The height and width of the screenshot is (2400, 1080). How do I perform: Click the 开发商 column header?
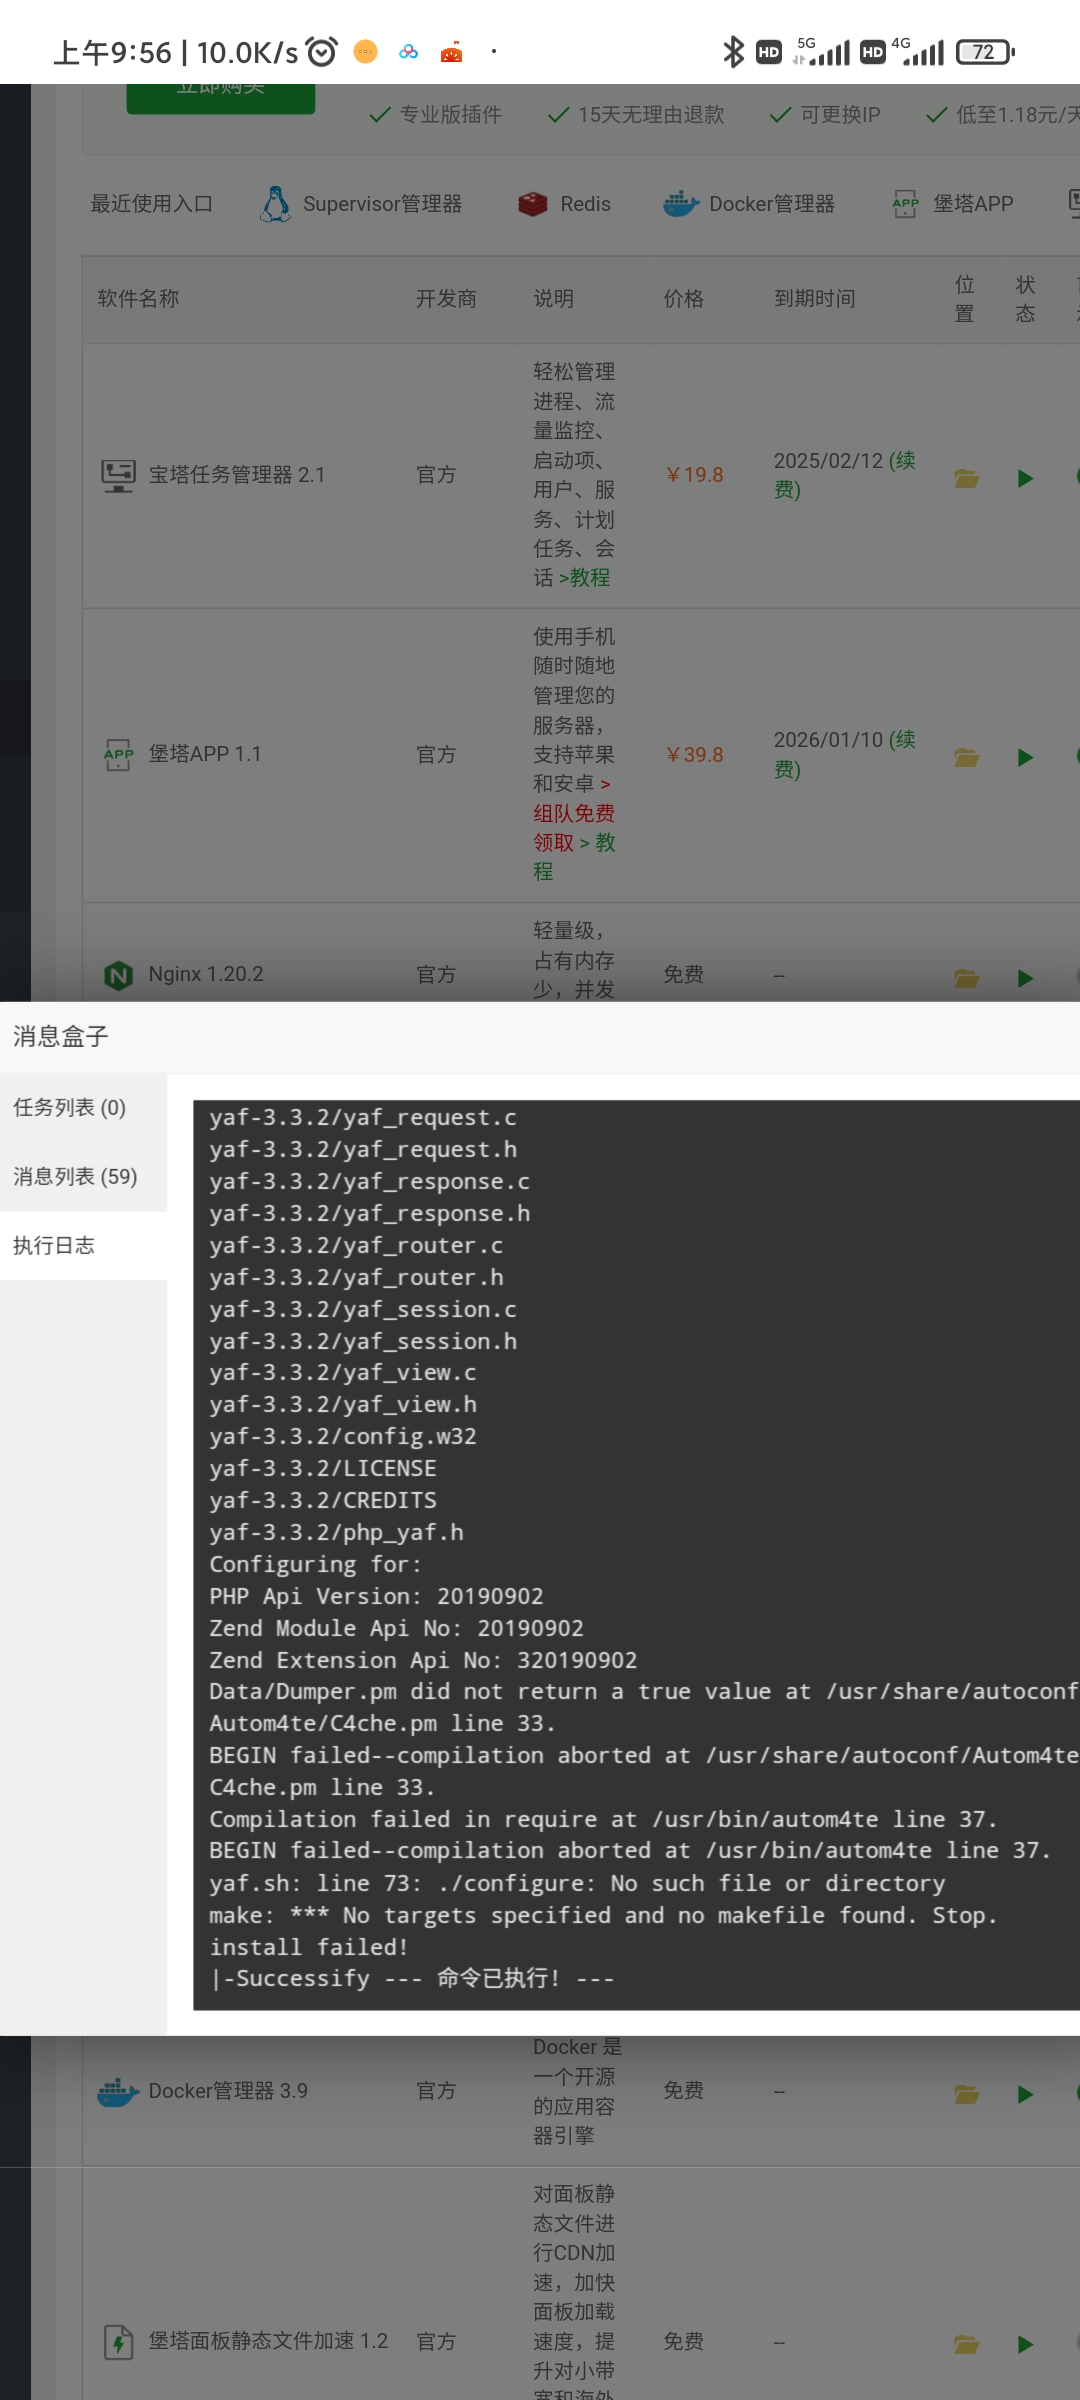(x=446, y=299)
